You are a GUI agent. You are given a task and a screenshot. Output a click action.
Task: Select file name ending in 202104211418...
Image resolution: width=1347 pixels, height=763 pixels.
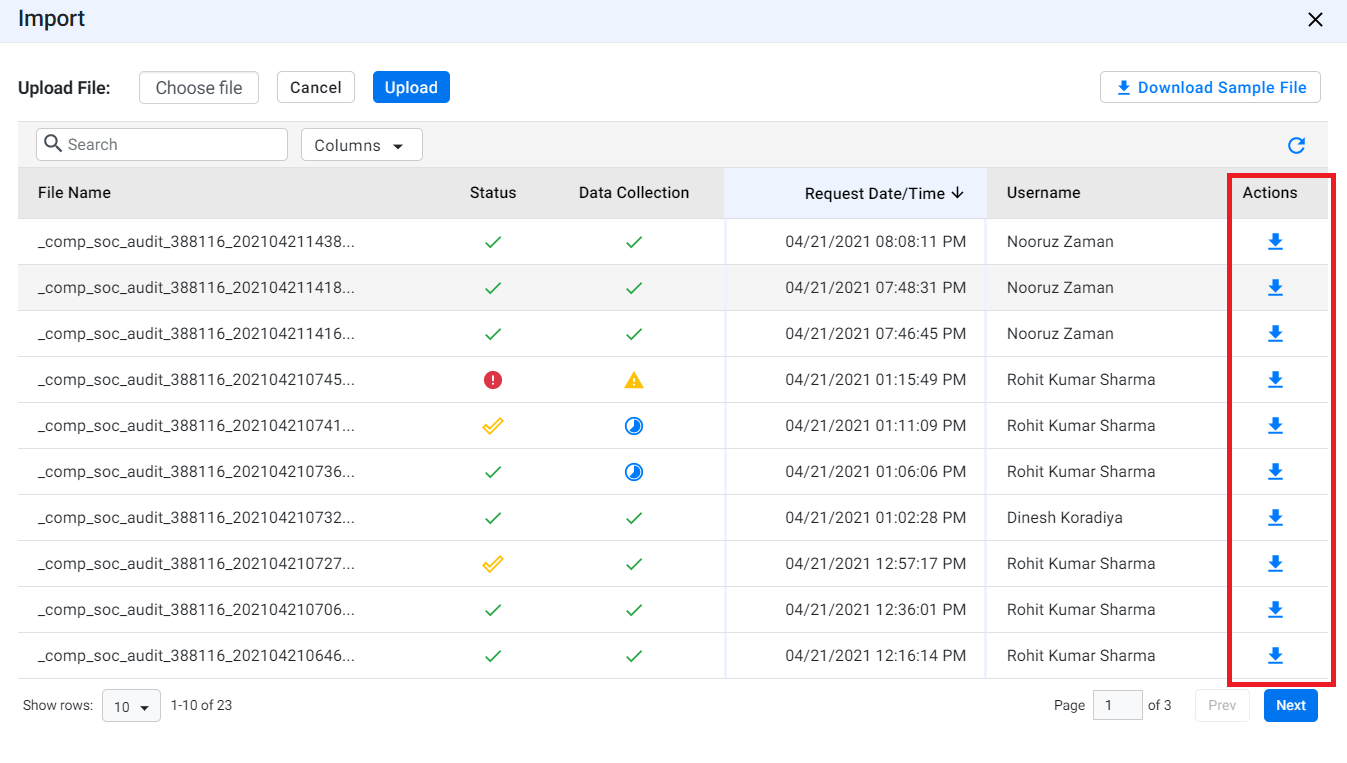[196, 288]
